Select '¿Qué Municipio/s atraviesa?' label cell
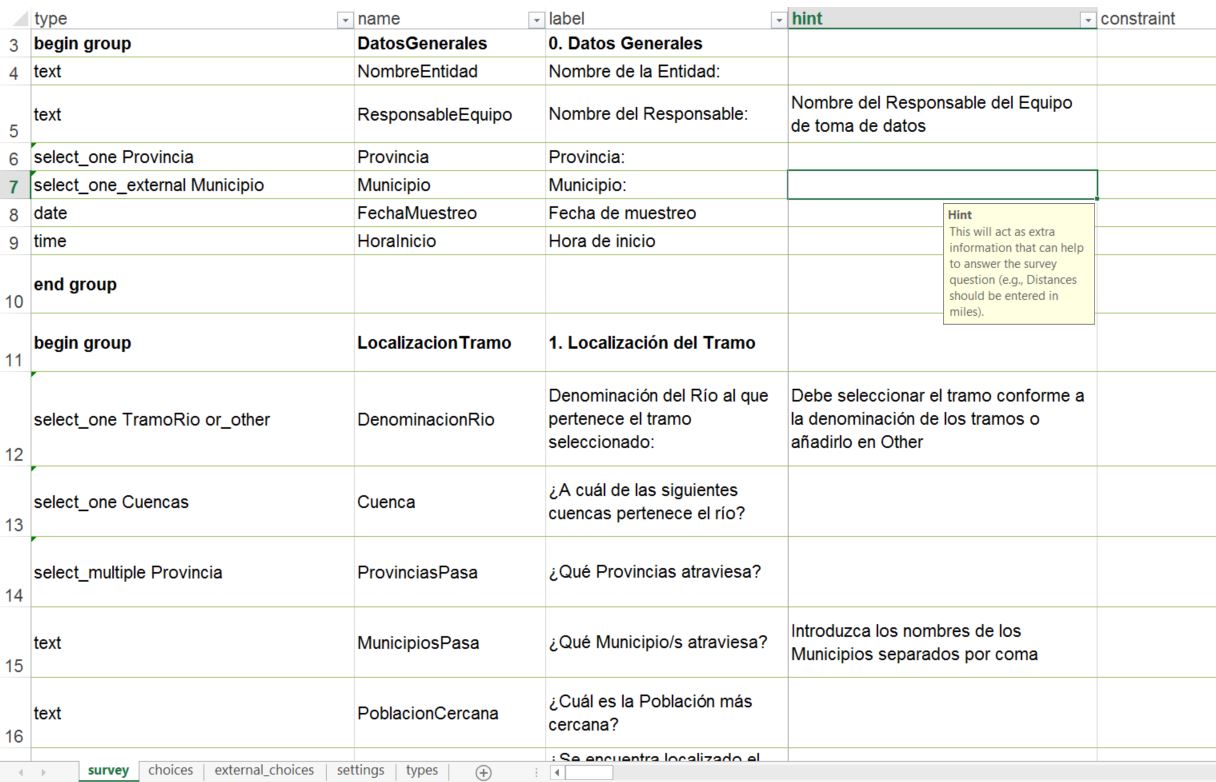This screenshot has width=1216, height=782. point(667,643)
